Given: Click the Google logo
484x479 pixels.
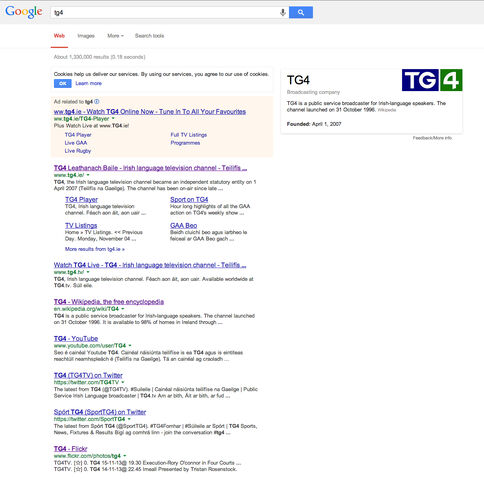Looking at the screenshot, I should (x=24, y=12).
